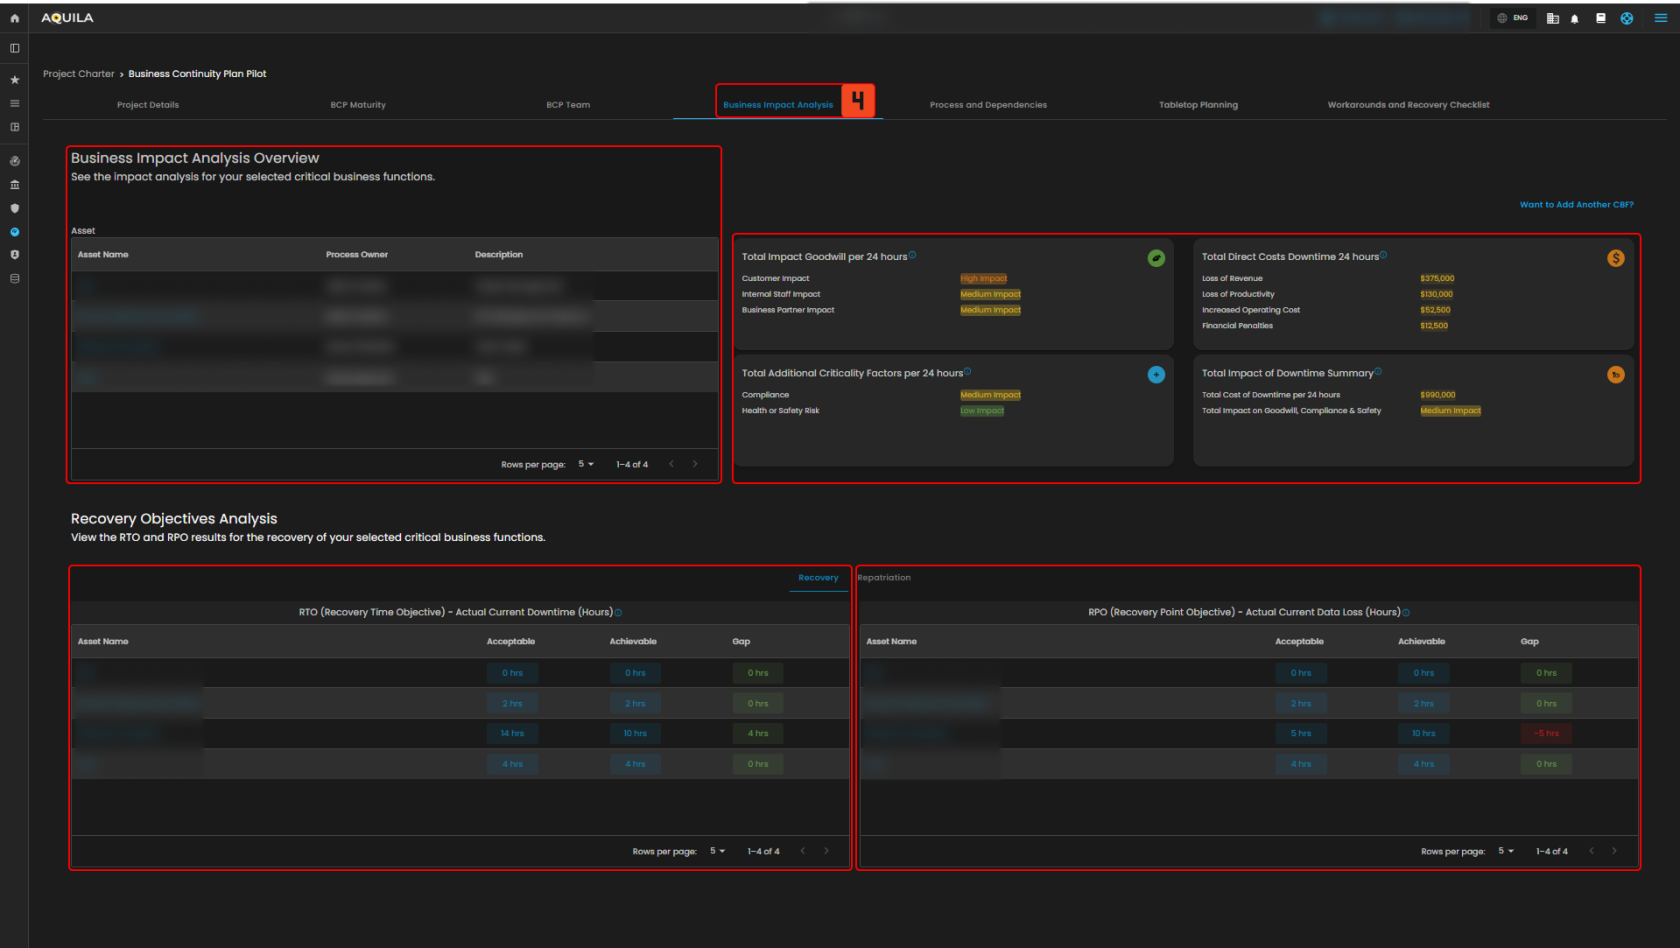The width and height of the screenshot is (1680, 948).
Task: Click the High Impact badge for Customer Impact
Action: (x=983, y=279)
